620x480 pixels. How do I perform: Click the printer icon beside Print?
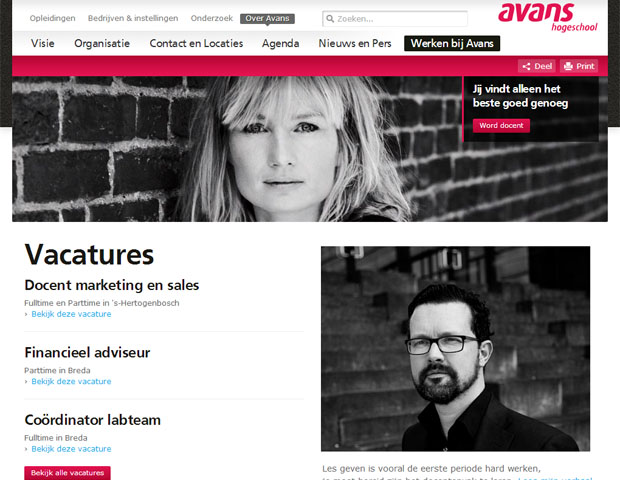coord(568,66)
